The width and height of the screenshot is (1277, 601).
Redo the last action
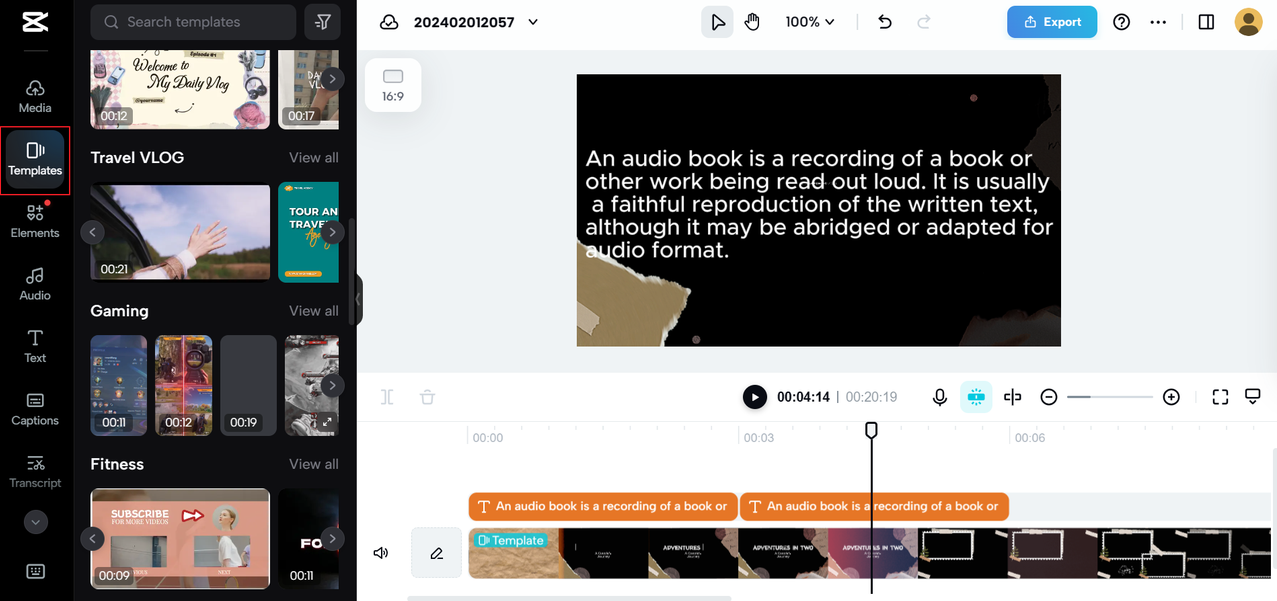(924, 22)
